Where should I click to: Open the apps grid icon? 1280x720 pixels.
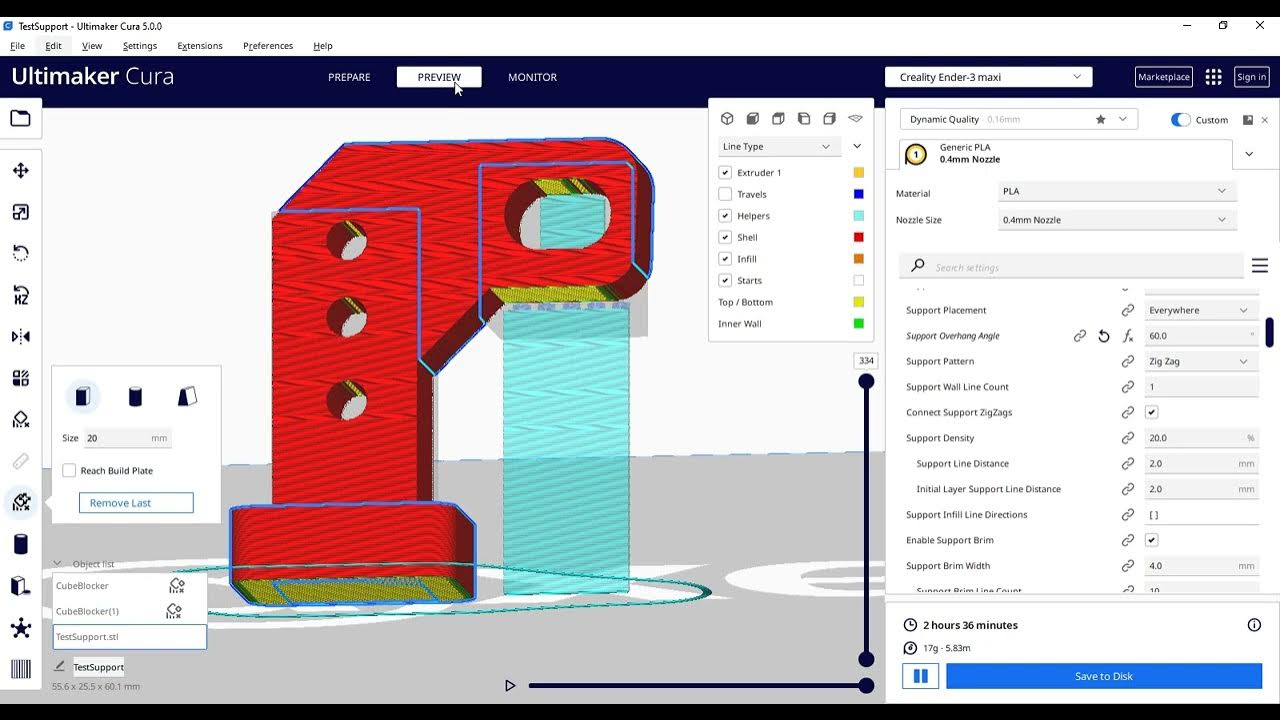tap(1213, 77)
